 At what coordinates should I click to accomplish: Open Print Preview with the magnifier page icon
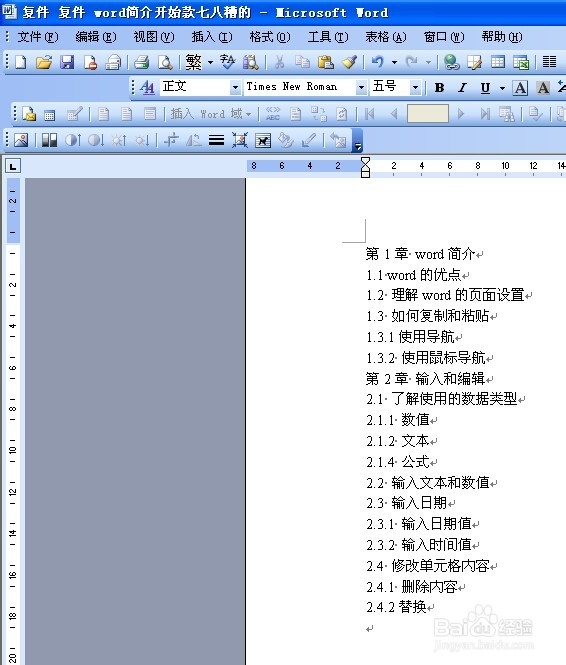click(165, 62)
